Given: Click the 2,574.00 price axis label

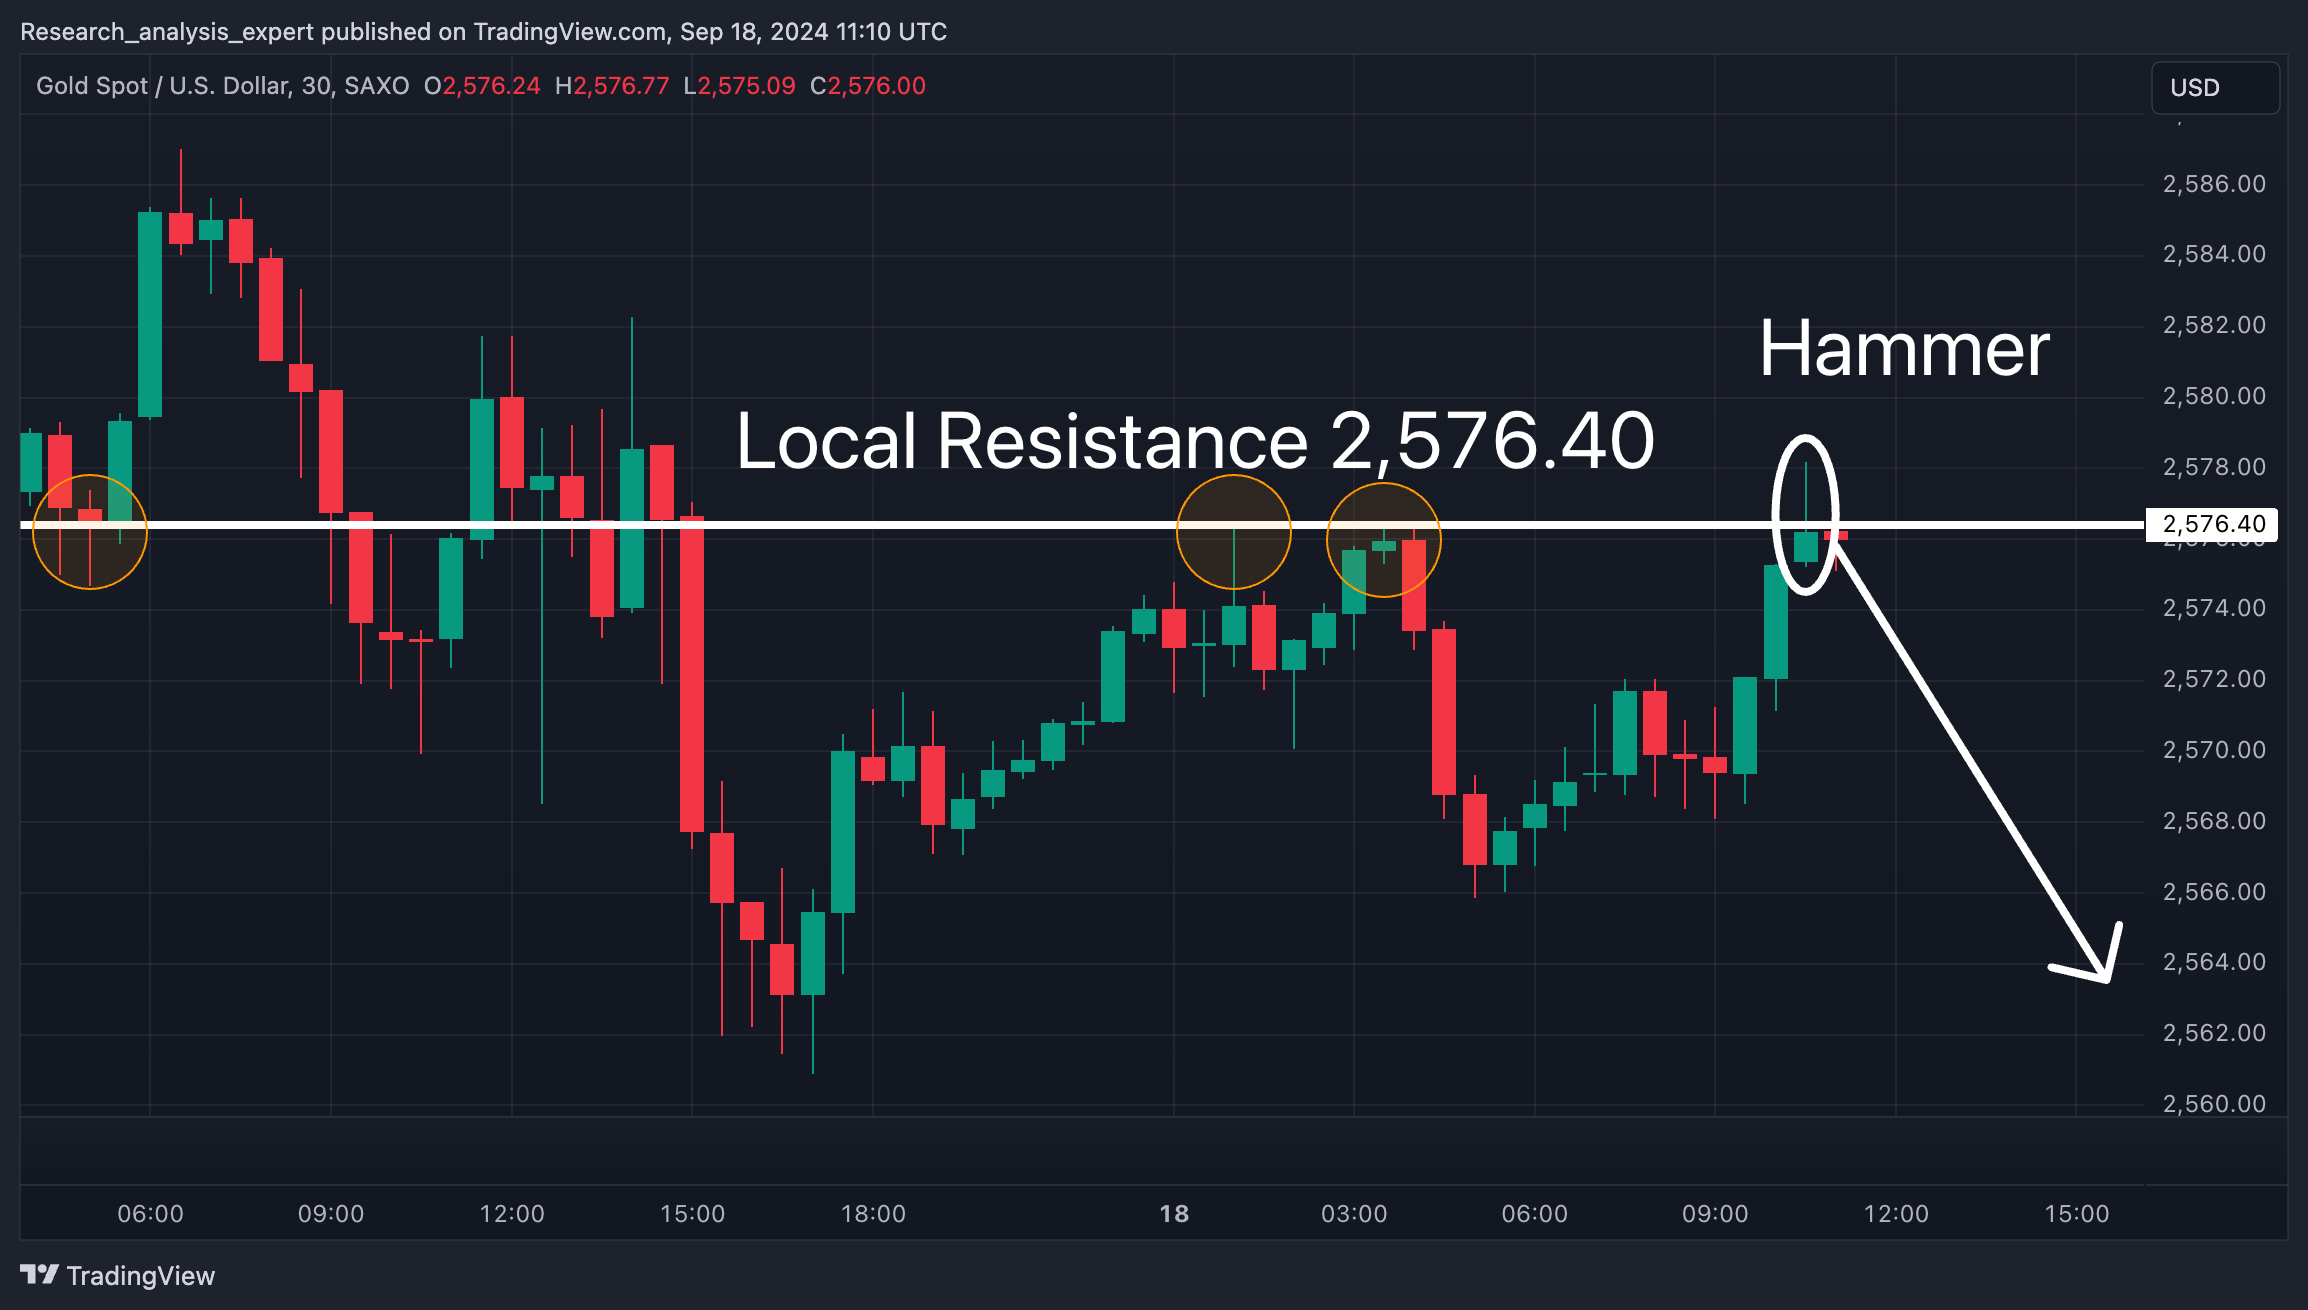Looking at the screenshot, I should click(2214, 608).
